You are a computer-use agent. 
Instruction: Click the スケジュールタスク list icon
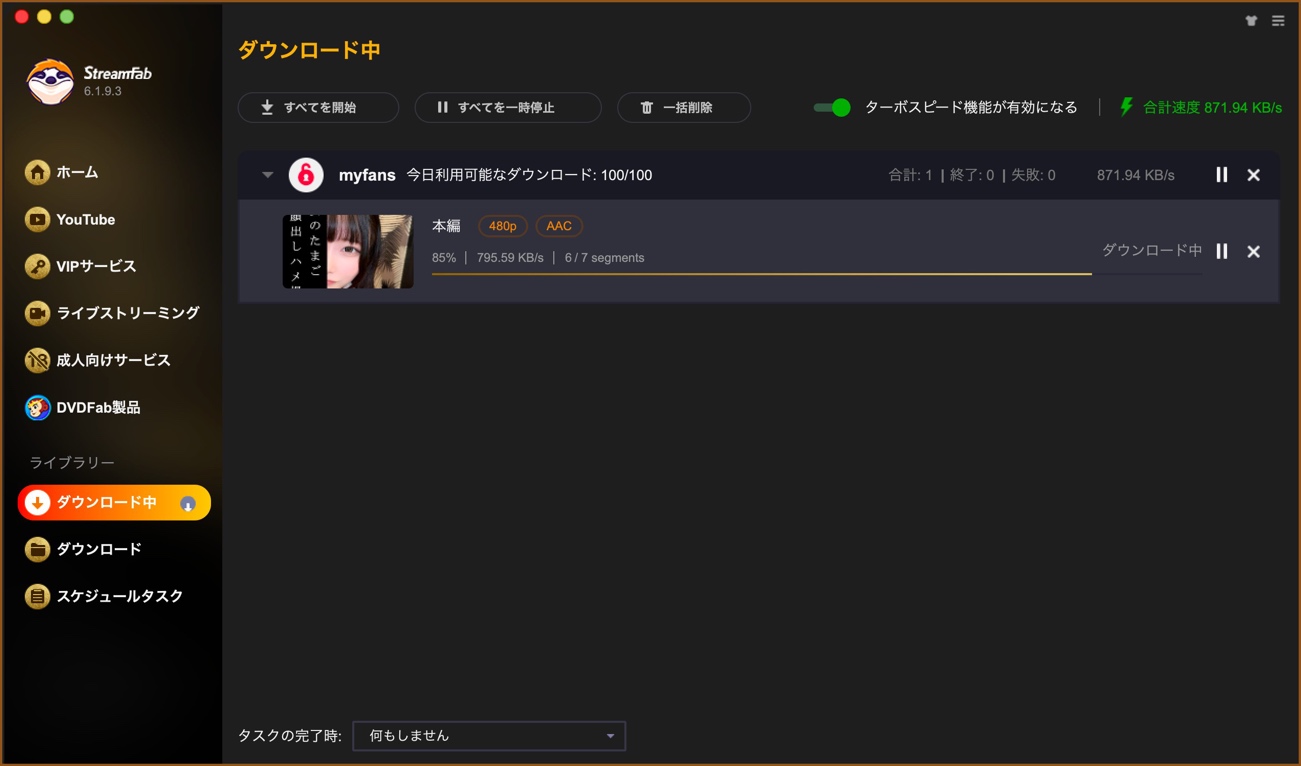coord(37,596)
